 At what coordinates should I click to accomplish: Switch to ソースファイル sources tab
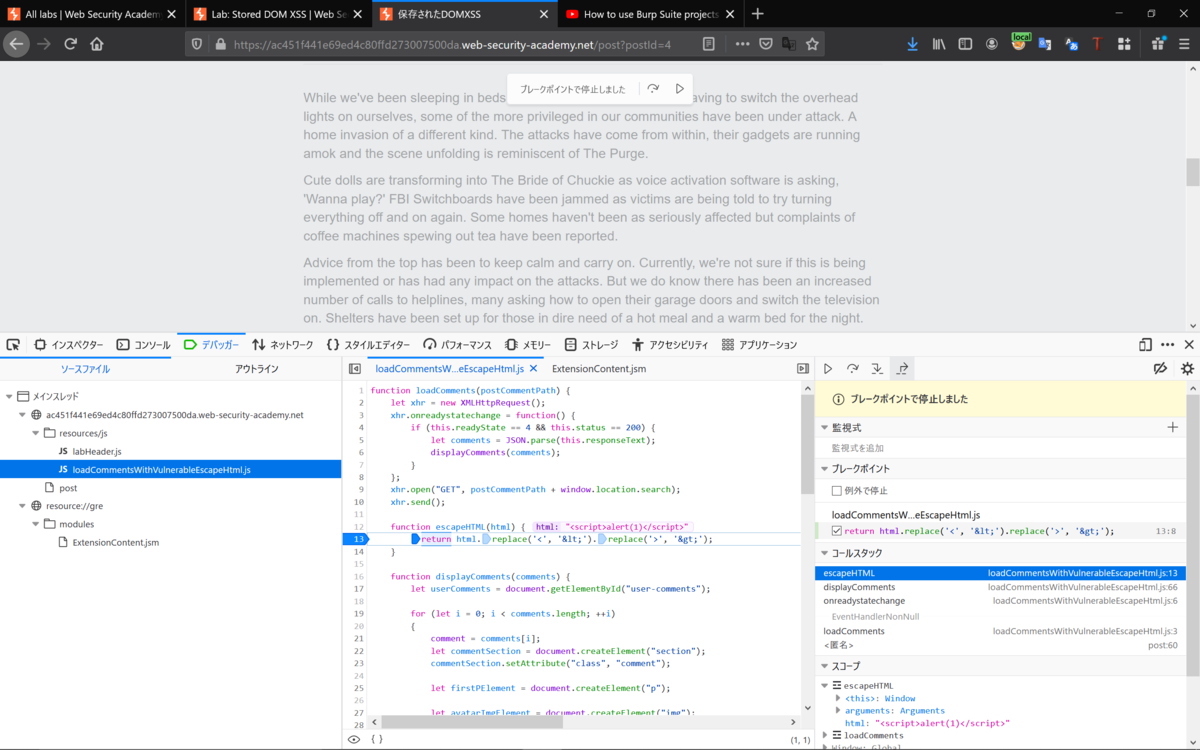click(85, 369)
